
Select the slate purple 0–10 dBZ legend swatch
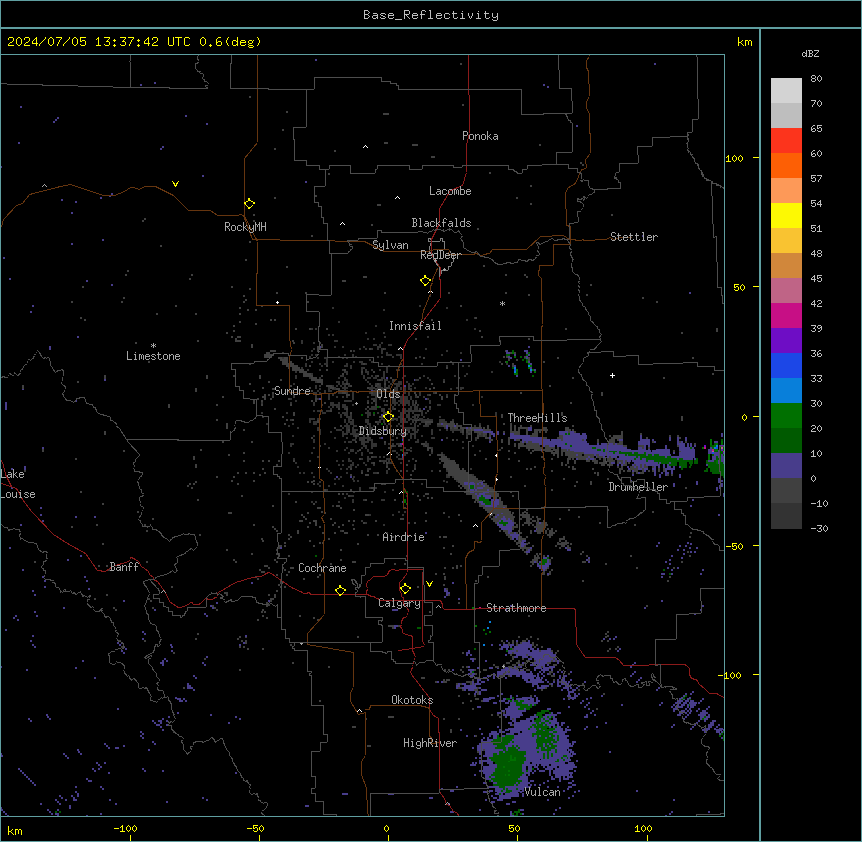pos(786,466)
